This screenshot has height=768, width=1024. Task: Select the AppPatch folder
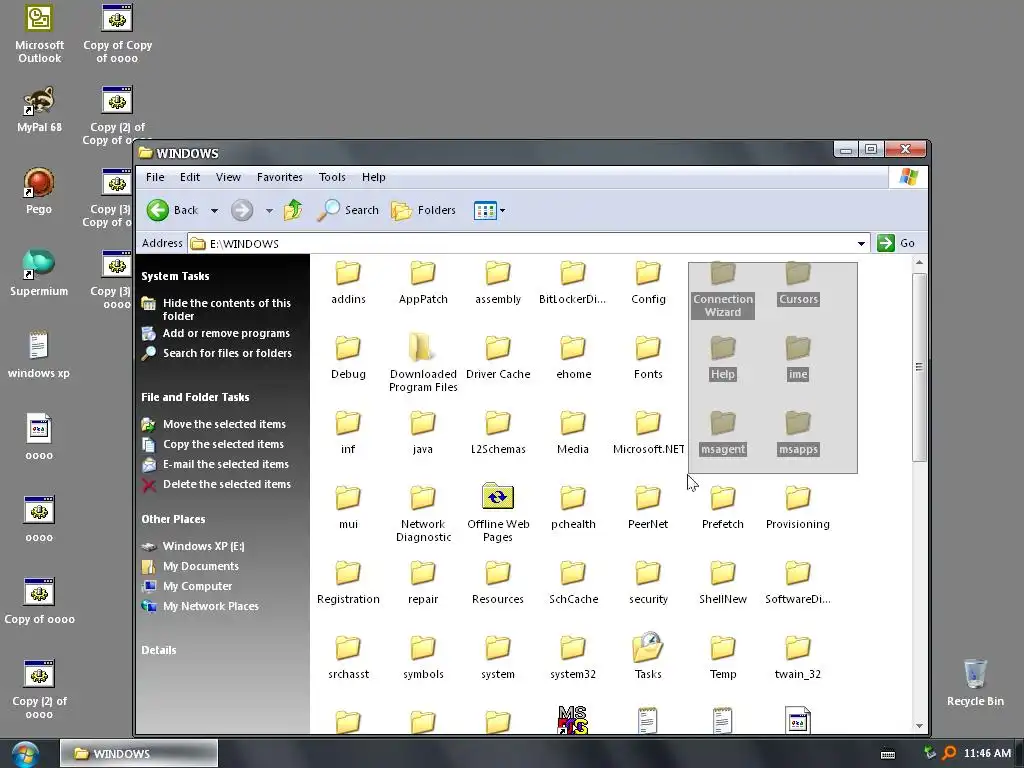(x=423, y=283)
